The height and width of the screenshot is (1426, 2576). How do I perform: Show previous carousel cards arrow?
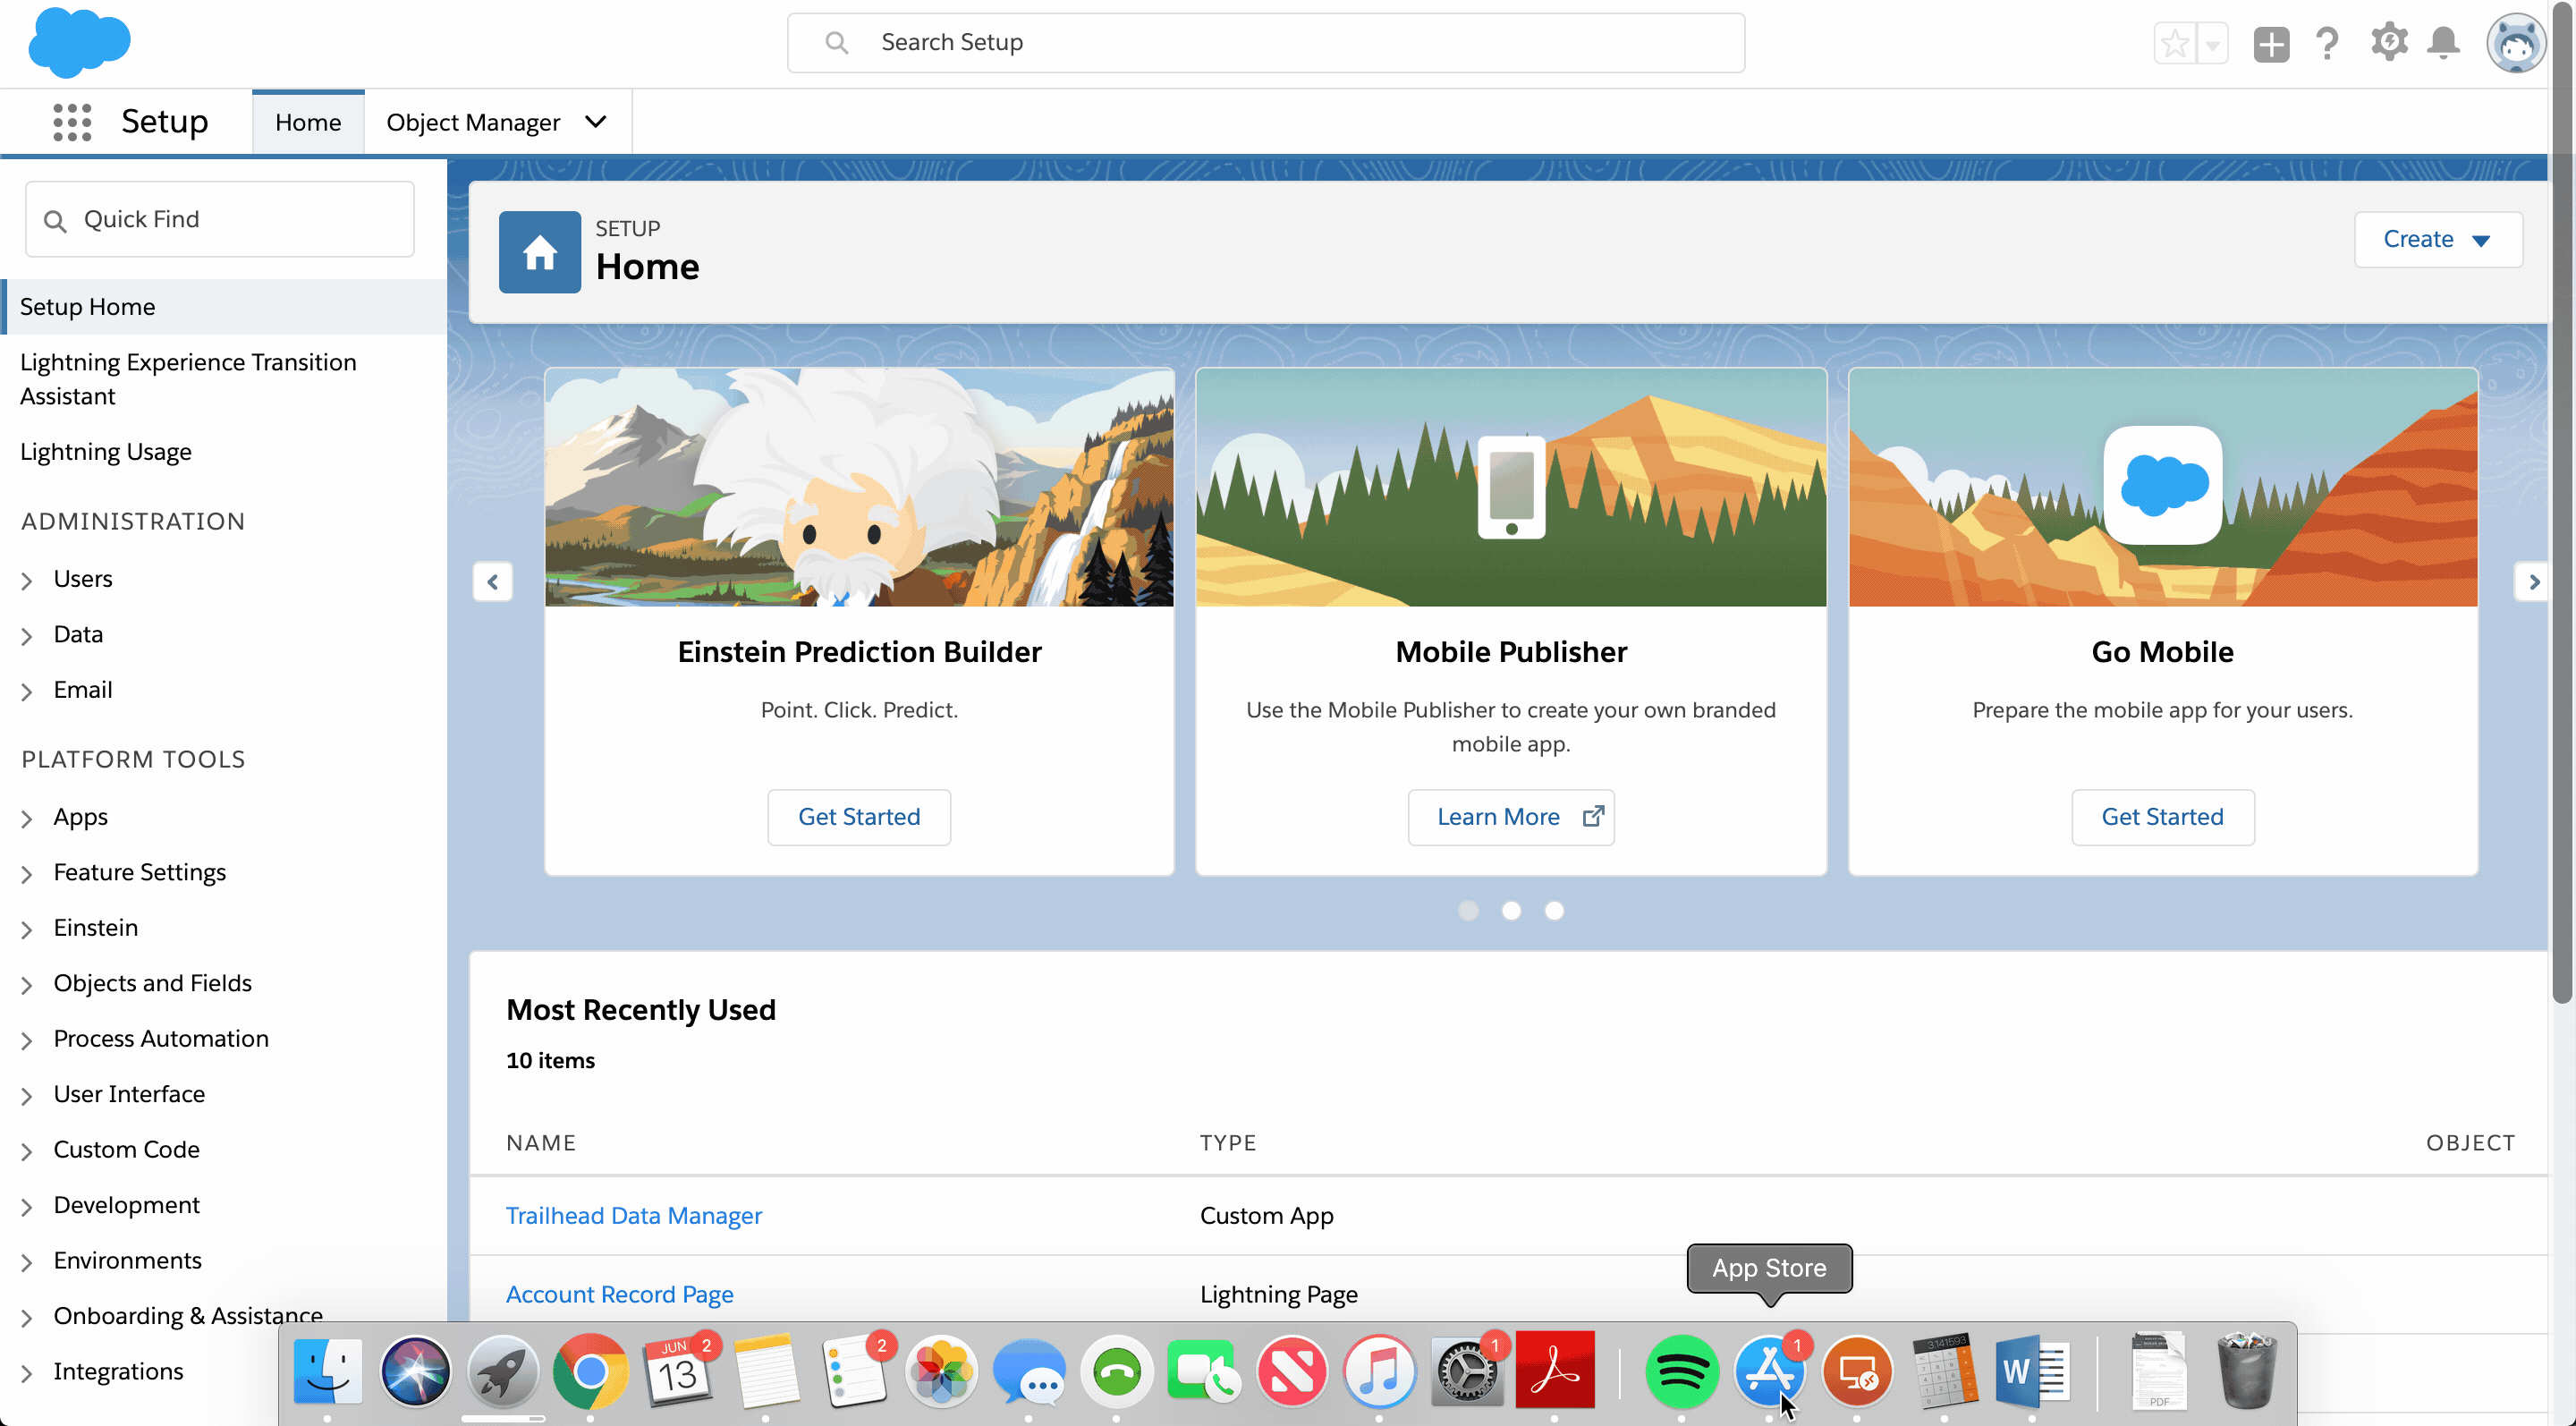point(493,582)
